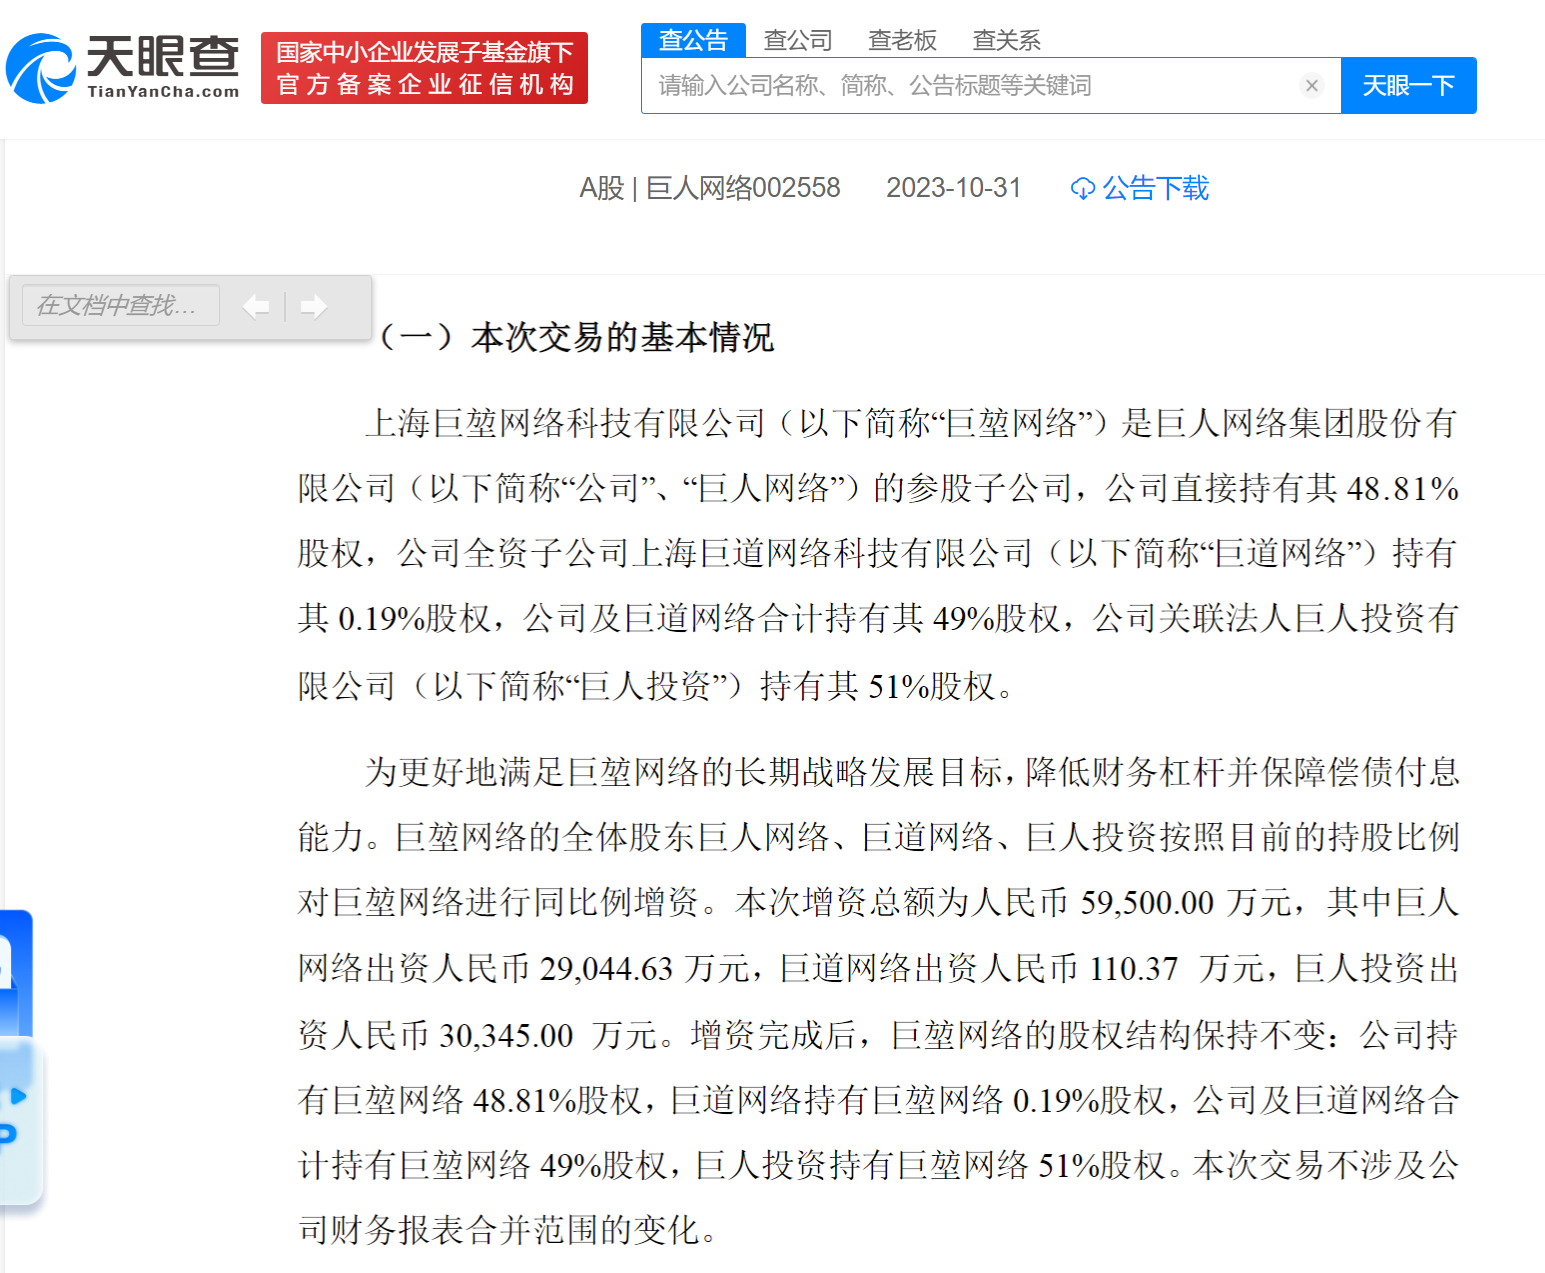
Task: Switch to the 查关系 tab
Action: point(1005,40)
